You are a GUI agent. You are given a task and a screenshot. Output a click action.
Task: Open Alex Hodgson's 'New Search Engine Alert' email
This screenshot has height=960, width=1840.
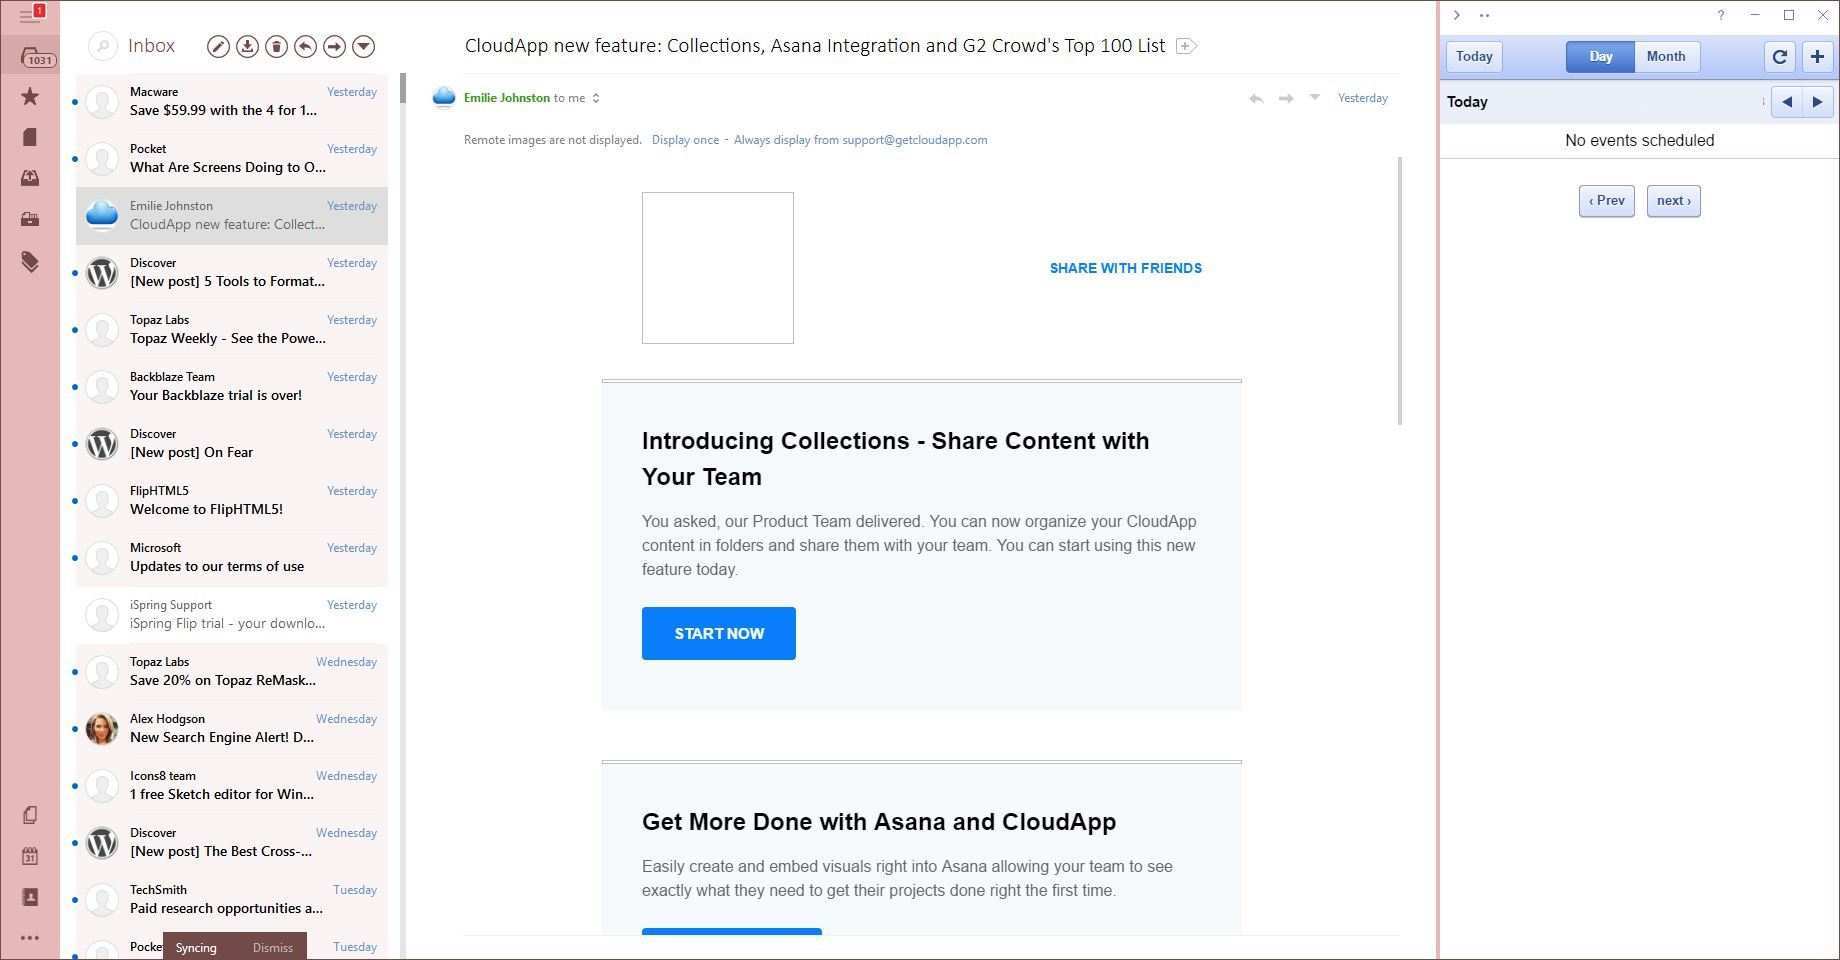[x=232, y=728]
